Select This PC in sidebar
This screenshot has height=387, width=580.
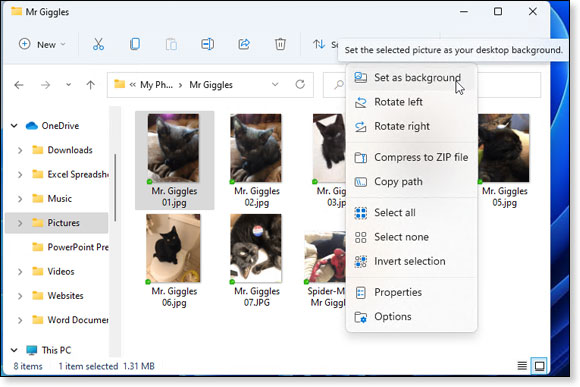click(x=48, y=350)
